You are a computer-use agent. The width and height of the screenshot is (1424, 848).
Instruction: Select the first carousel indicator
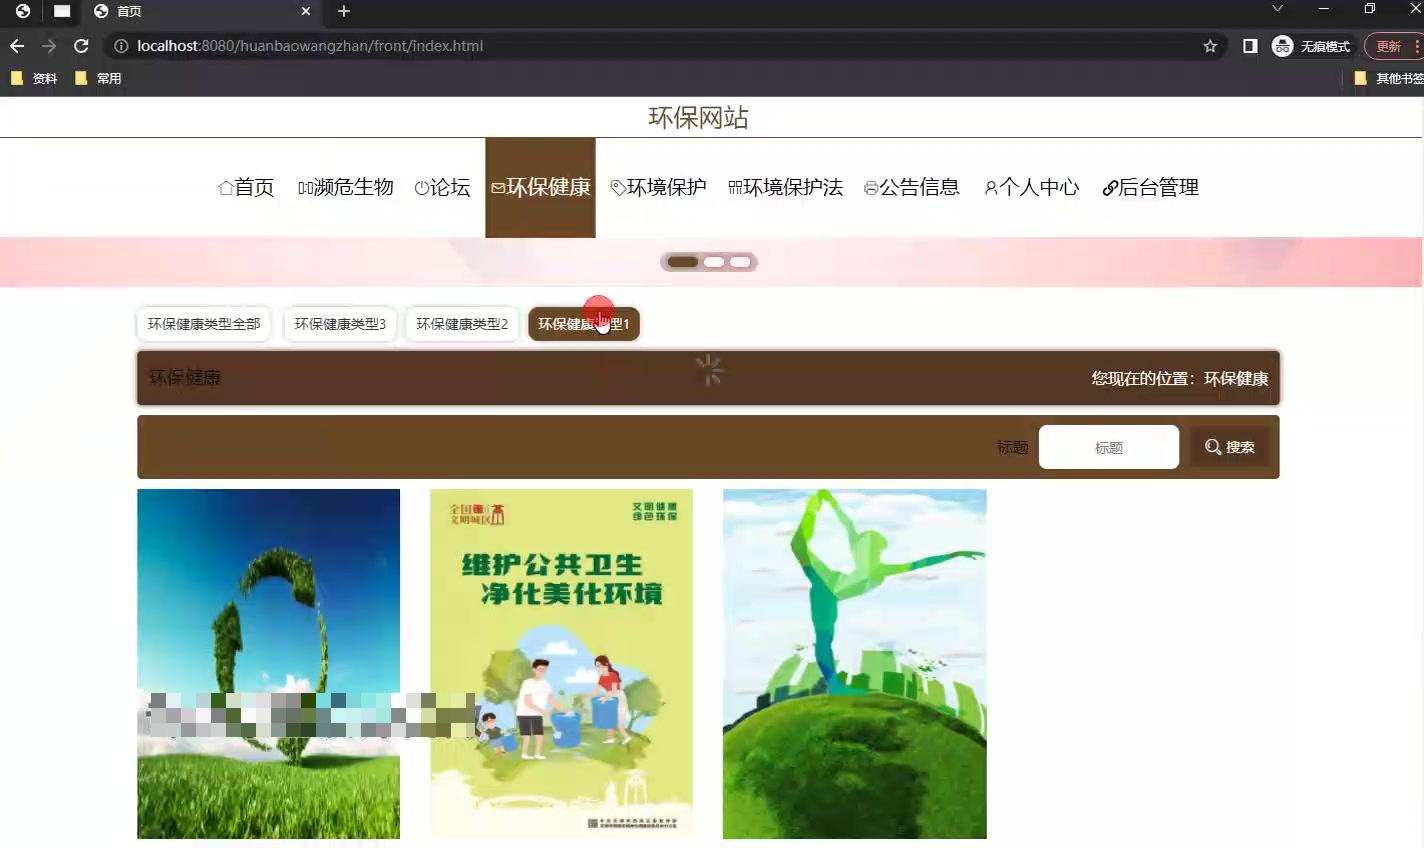pos(683,262)
